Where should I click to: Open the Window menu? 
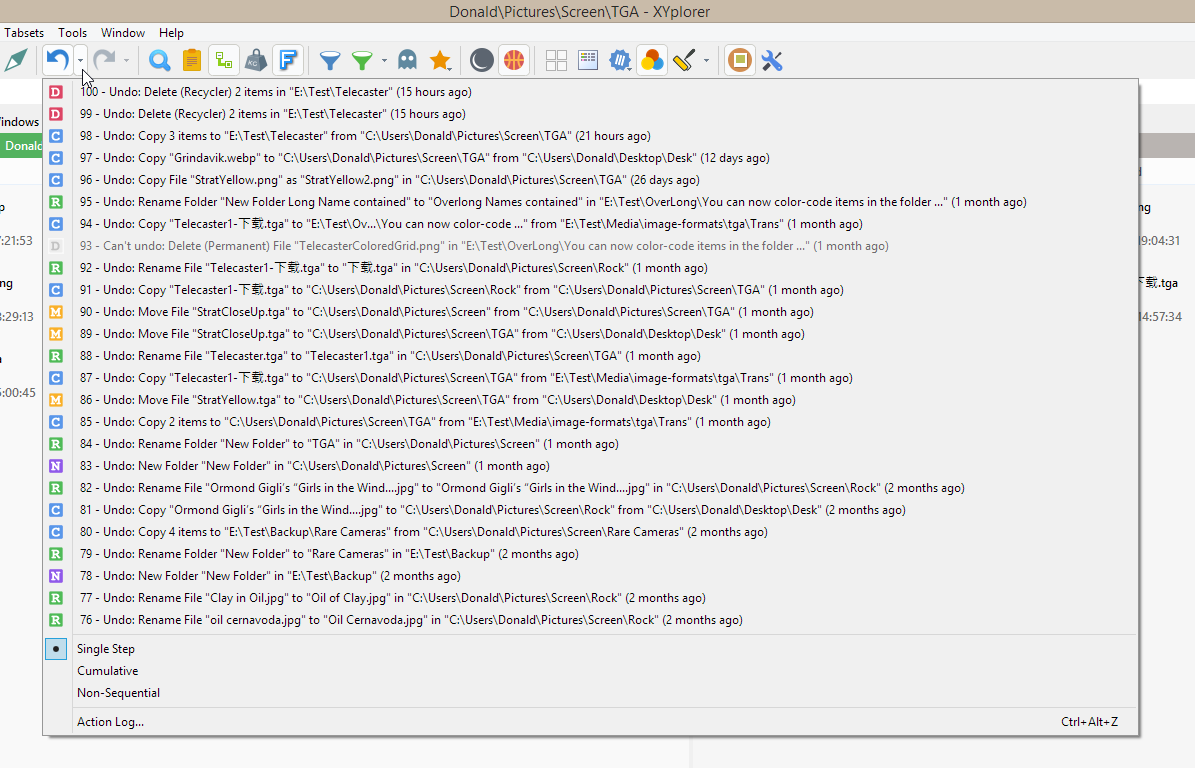pos(123,33)
